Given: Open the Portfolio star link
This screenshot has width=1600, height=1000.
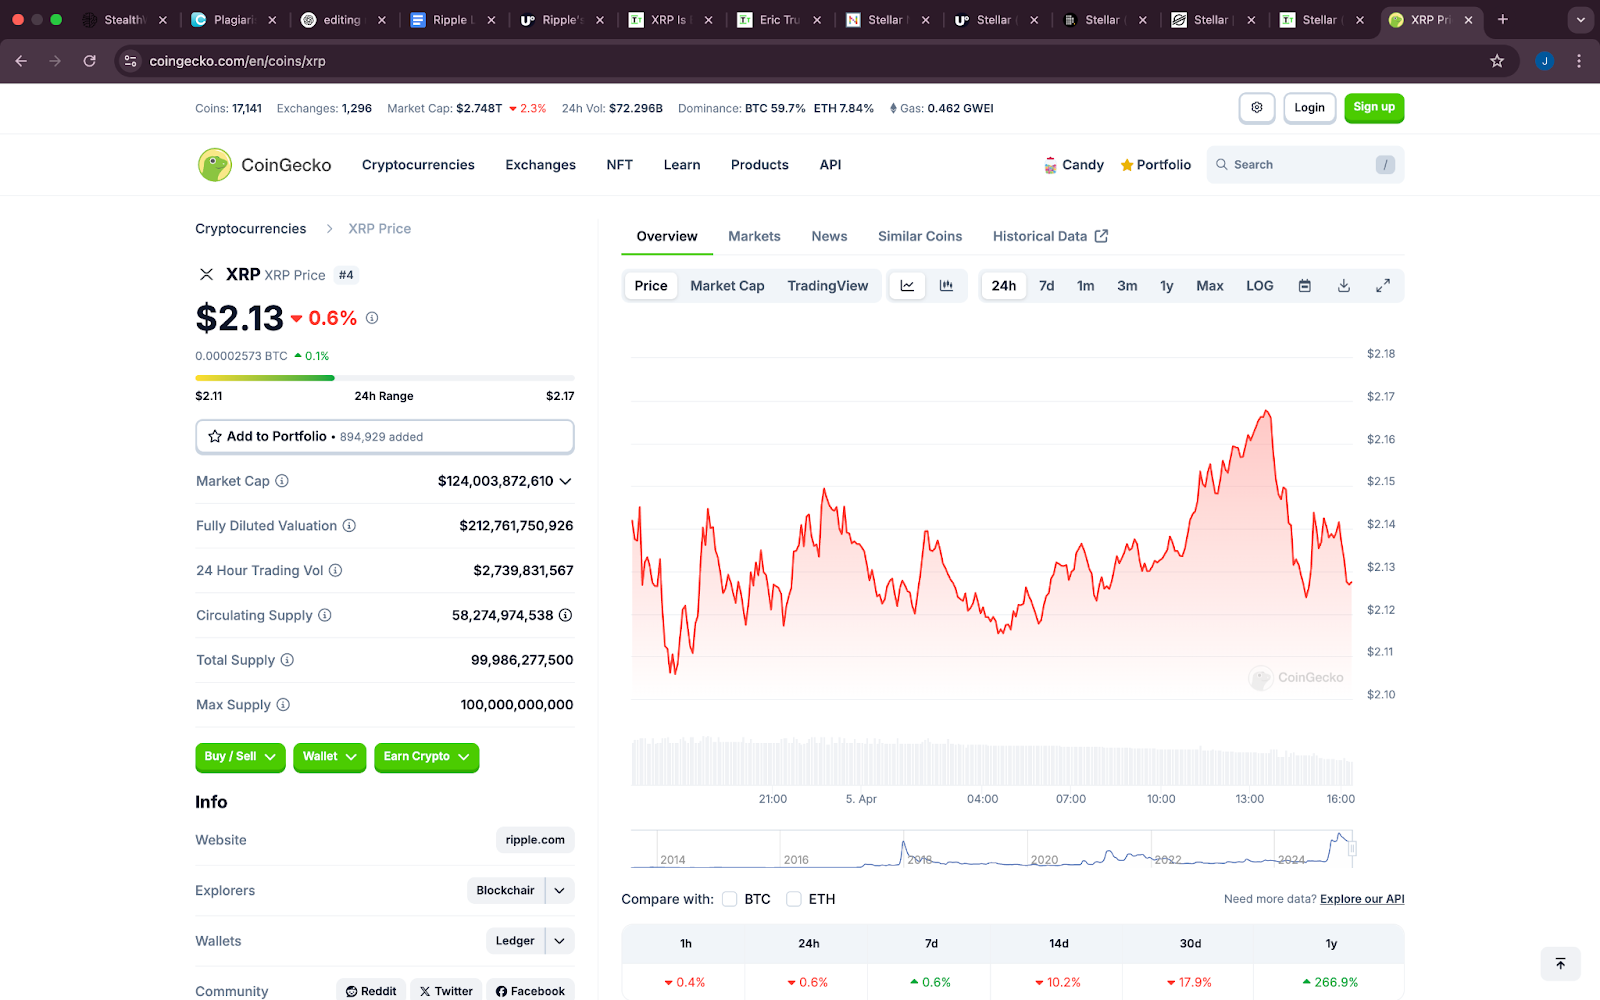Looking at the screenshot, I should [x=1155, y=165].
